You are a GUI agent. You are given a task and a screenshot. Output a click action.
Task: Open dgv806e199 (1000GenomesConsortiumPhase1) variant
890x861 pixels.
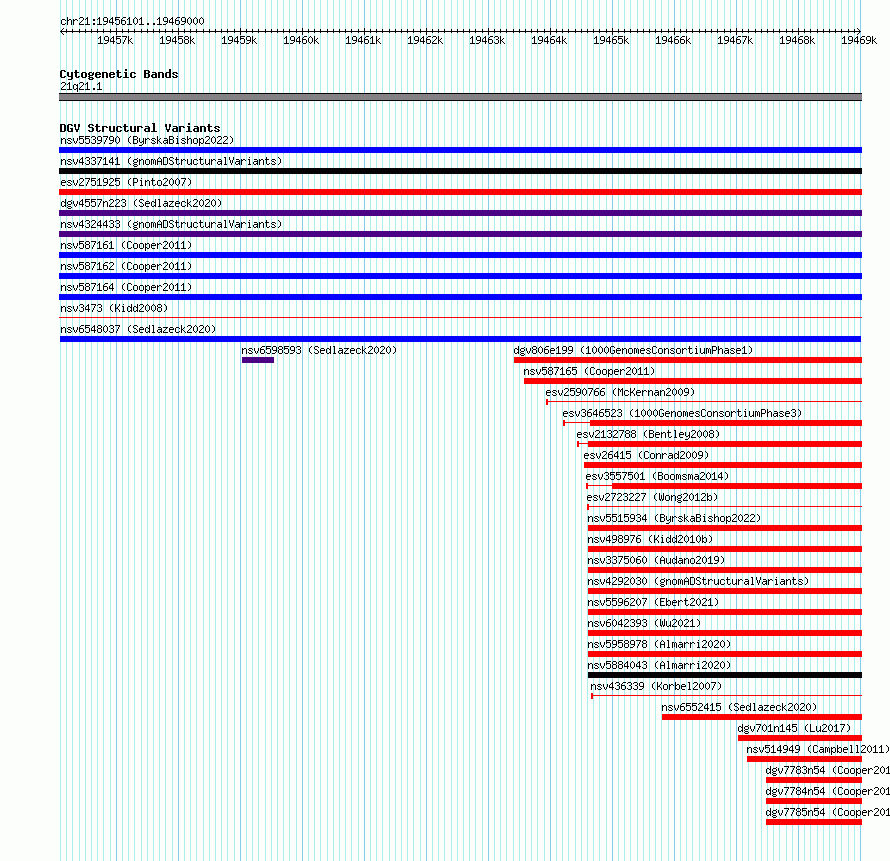[x=633, y=350]
